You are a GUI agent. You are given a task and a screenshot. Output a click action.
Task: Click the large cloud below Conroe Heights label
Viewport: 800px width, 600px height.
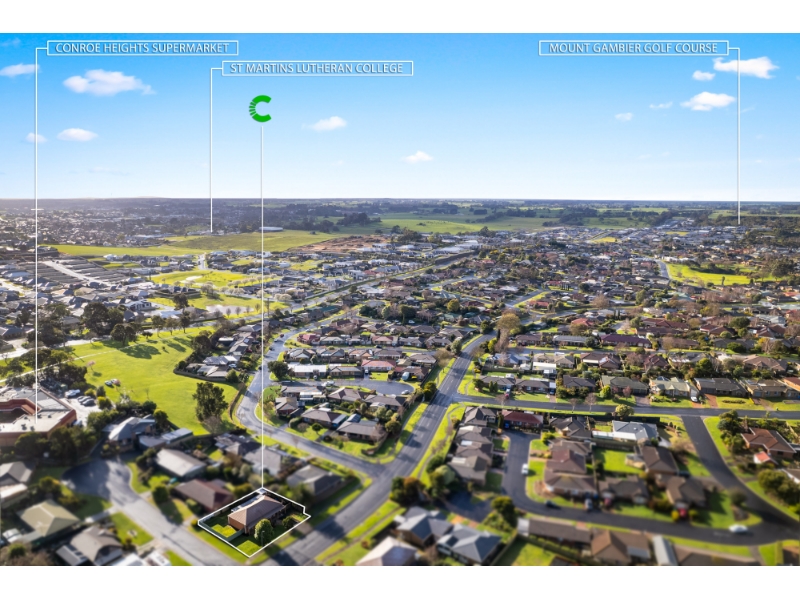click(x=107, y=83)
